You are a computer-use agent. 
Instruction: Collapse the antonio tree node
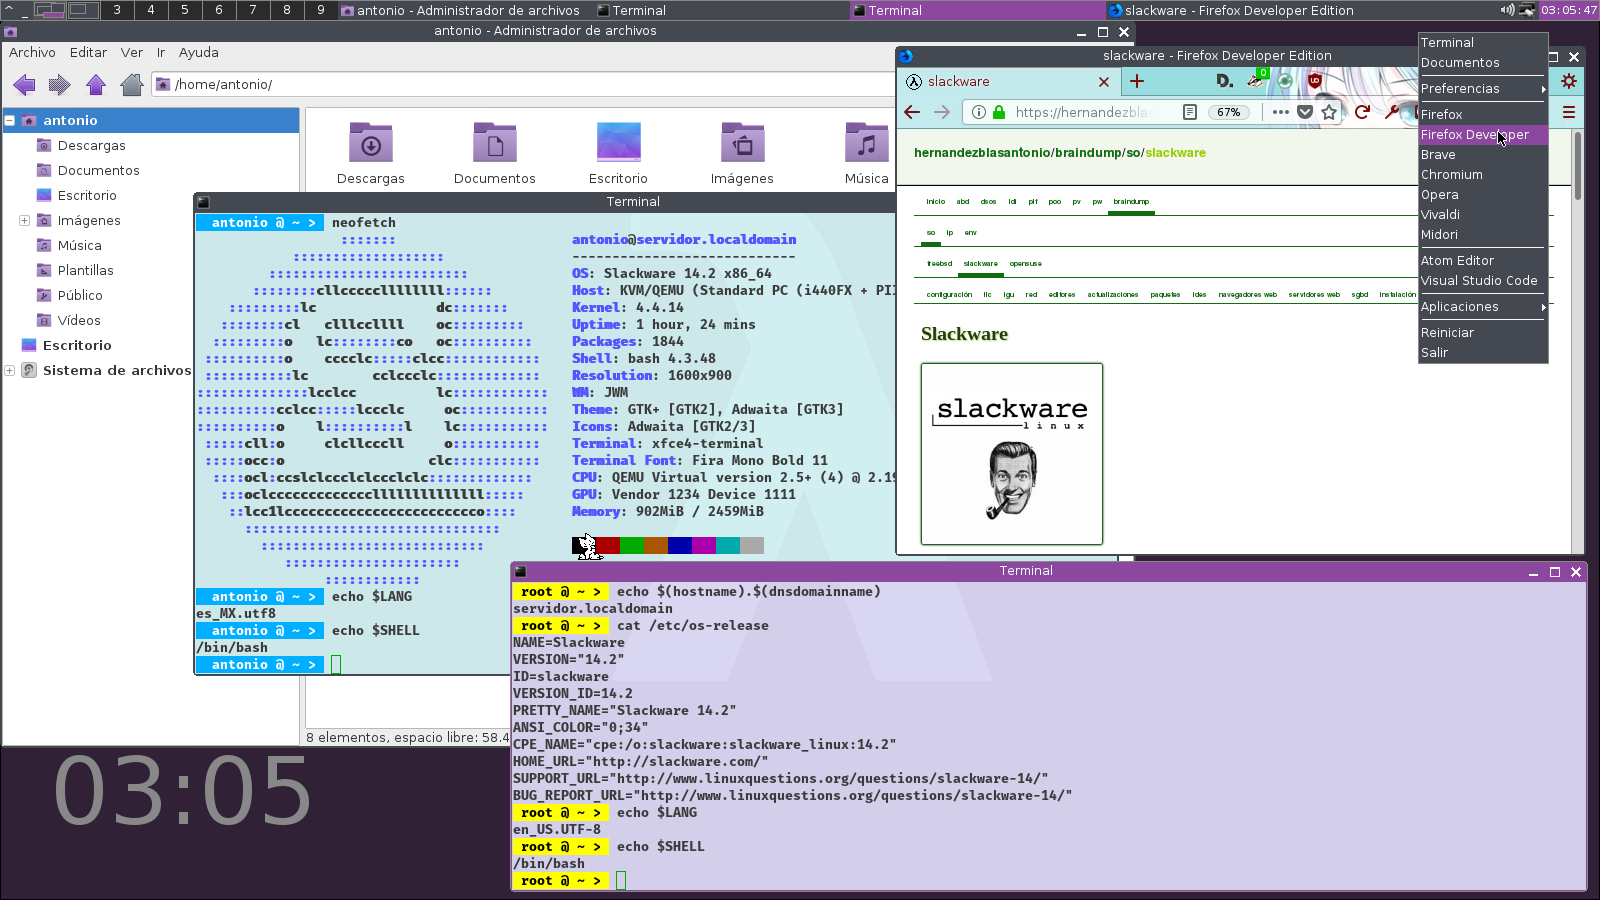(x=9, y=120)
